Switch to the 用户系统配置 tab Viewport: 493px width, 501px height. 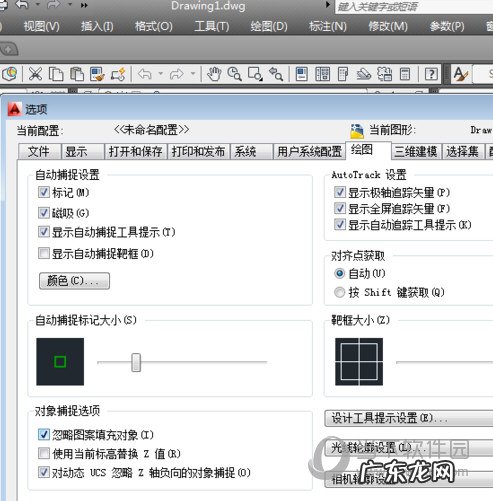point(309,152)
